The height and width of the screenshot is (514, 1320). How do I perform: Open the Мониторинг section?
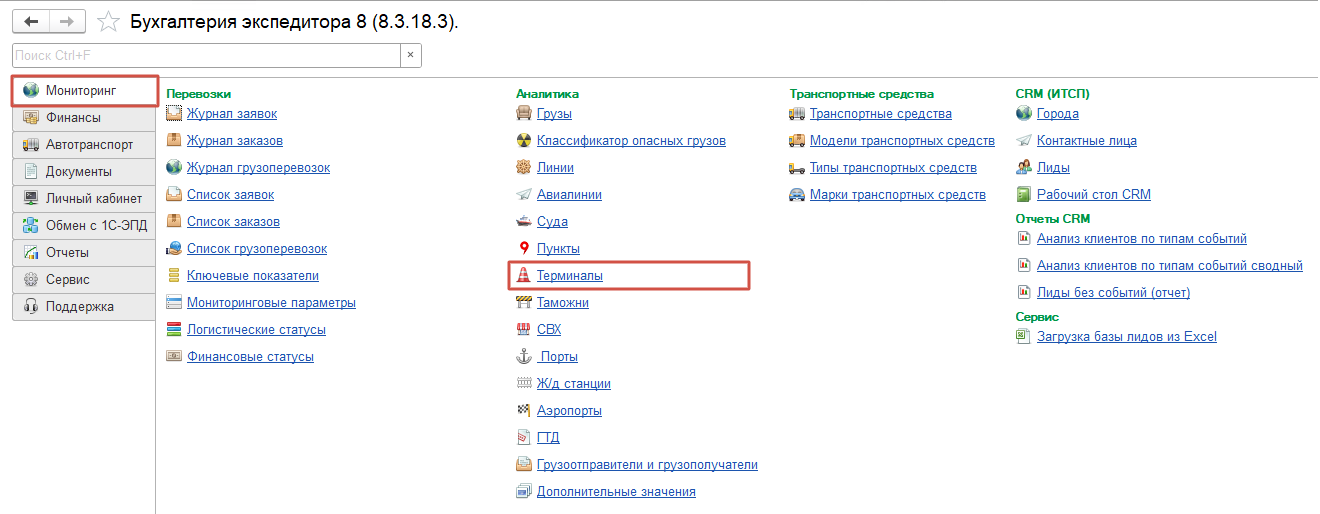(85, 91)
